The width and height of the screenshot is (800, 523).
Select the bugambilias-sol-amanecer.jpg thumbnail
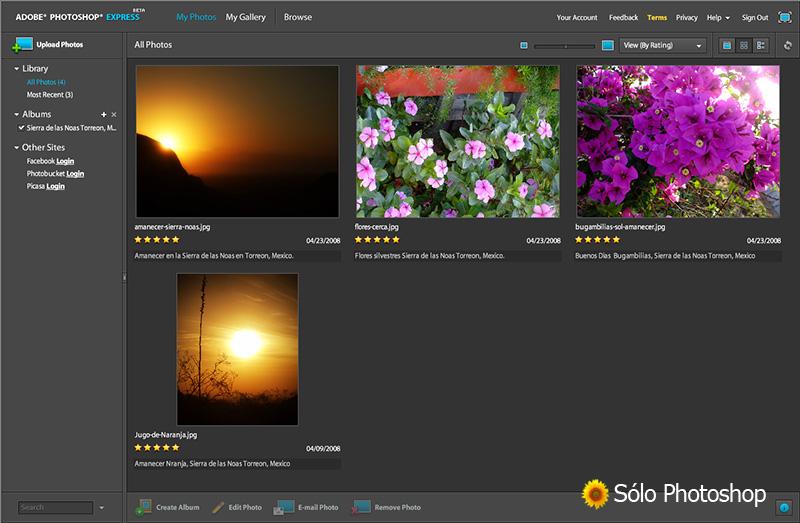tap(678, 141)
